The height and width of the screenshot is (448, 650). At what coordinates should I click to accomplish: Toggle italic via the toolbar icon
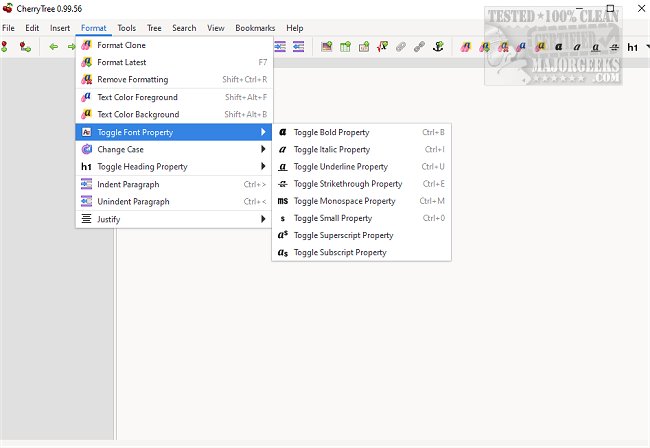tap(577, 47)
